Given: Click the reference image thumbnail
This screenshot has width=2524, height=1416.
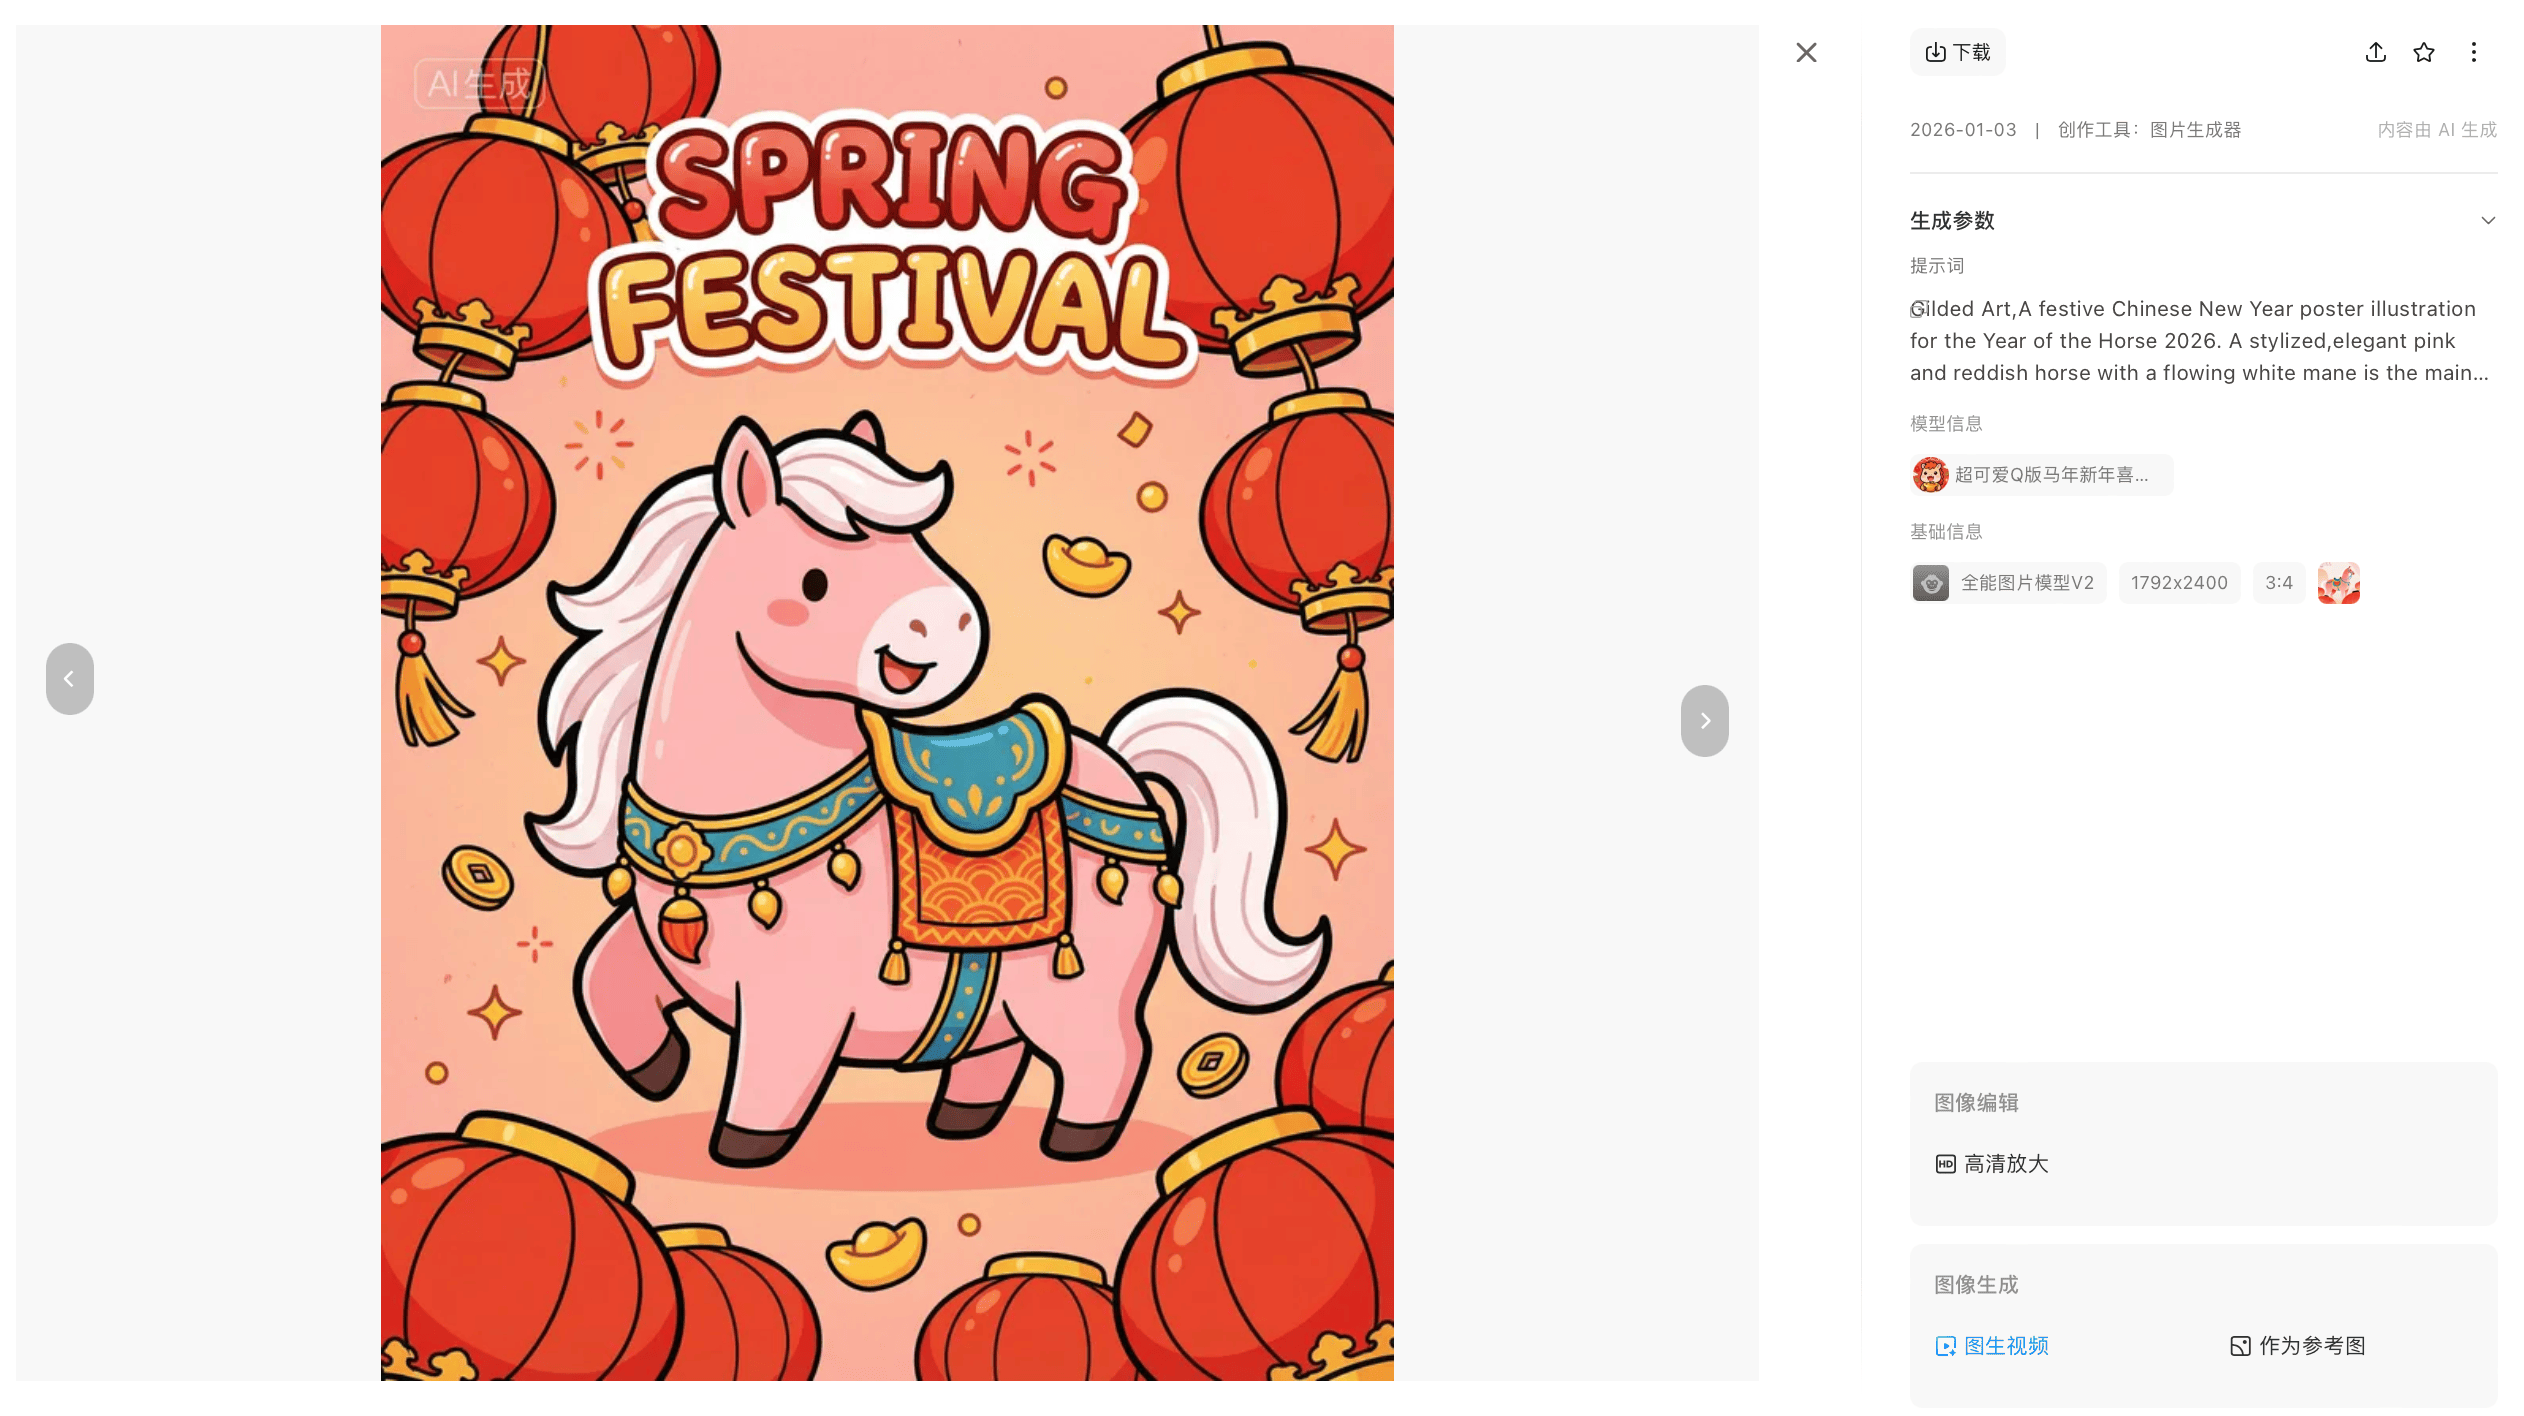Looking at the screenshot, I should tap(2339, 583).
